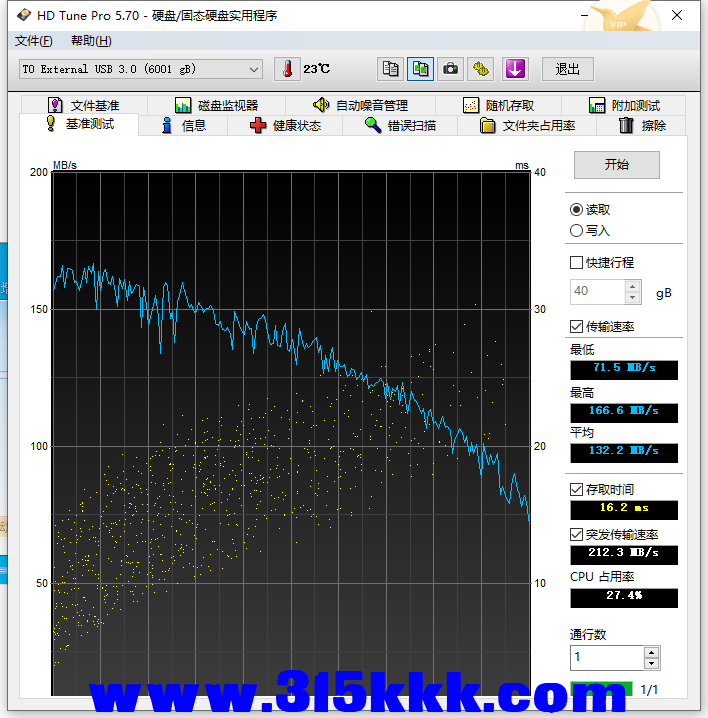708x718 pixels.
Task: Click the copy screenshot to clipboard icon
Action: [x=421, y=69]
